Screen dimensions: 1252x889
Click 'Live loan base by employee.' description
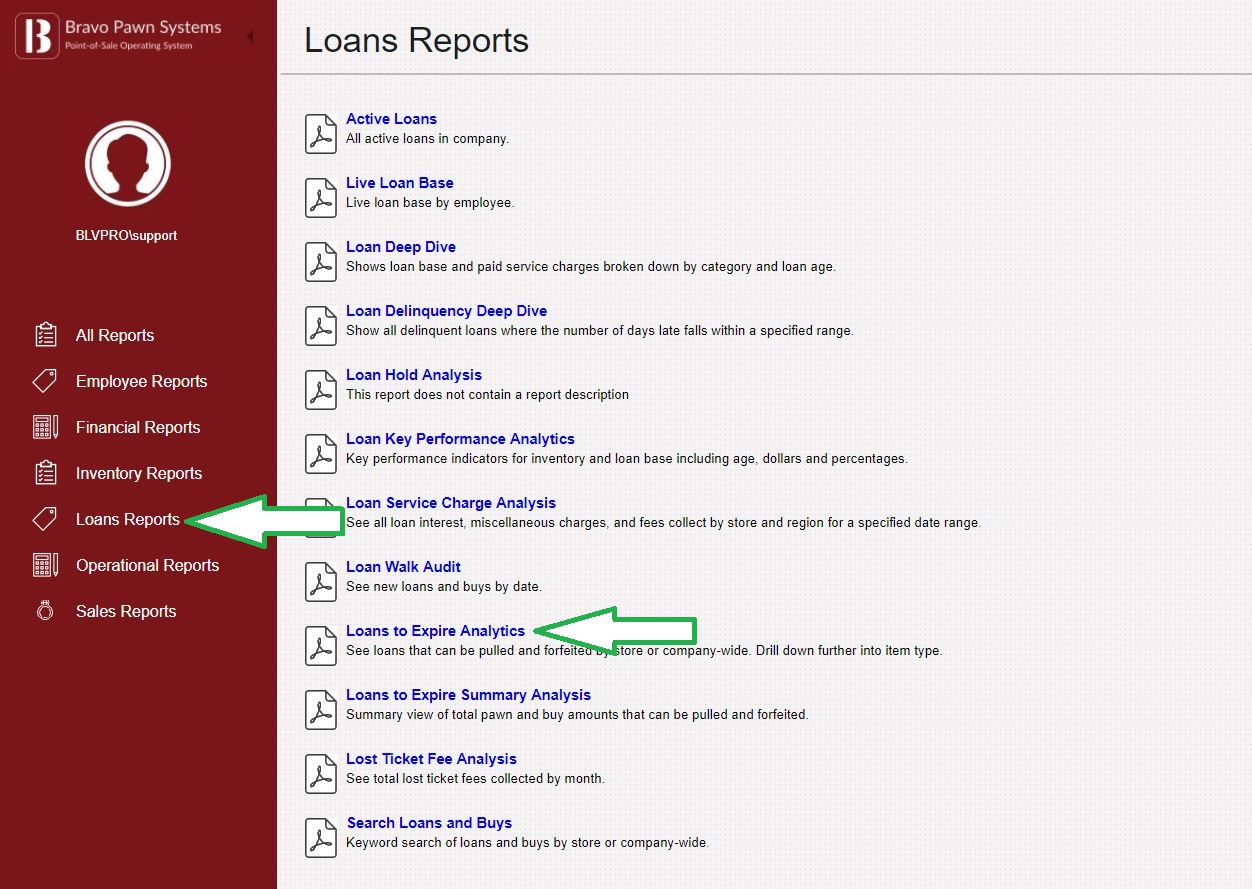430,203
